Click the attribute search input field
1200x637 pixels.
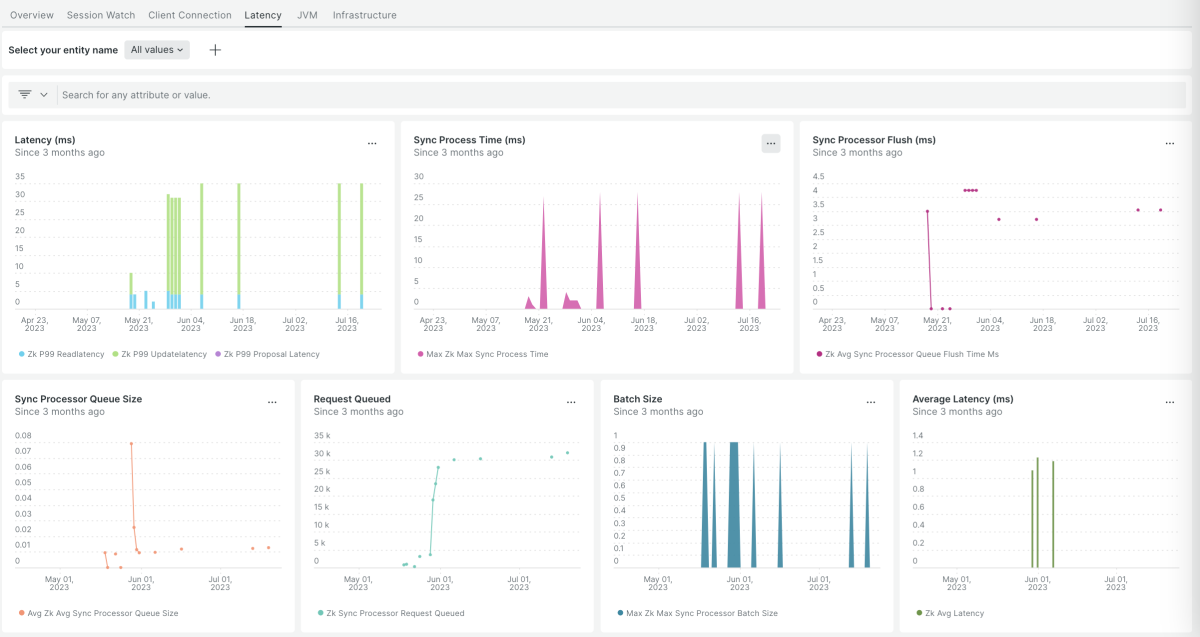pos(600,95)
